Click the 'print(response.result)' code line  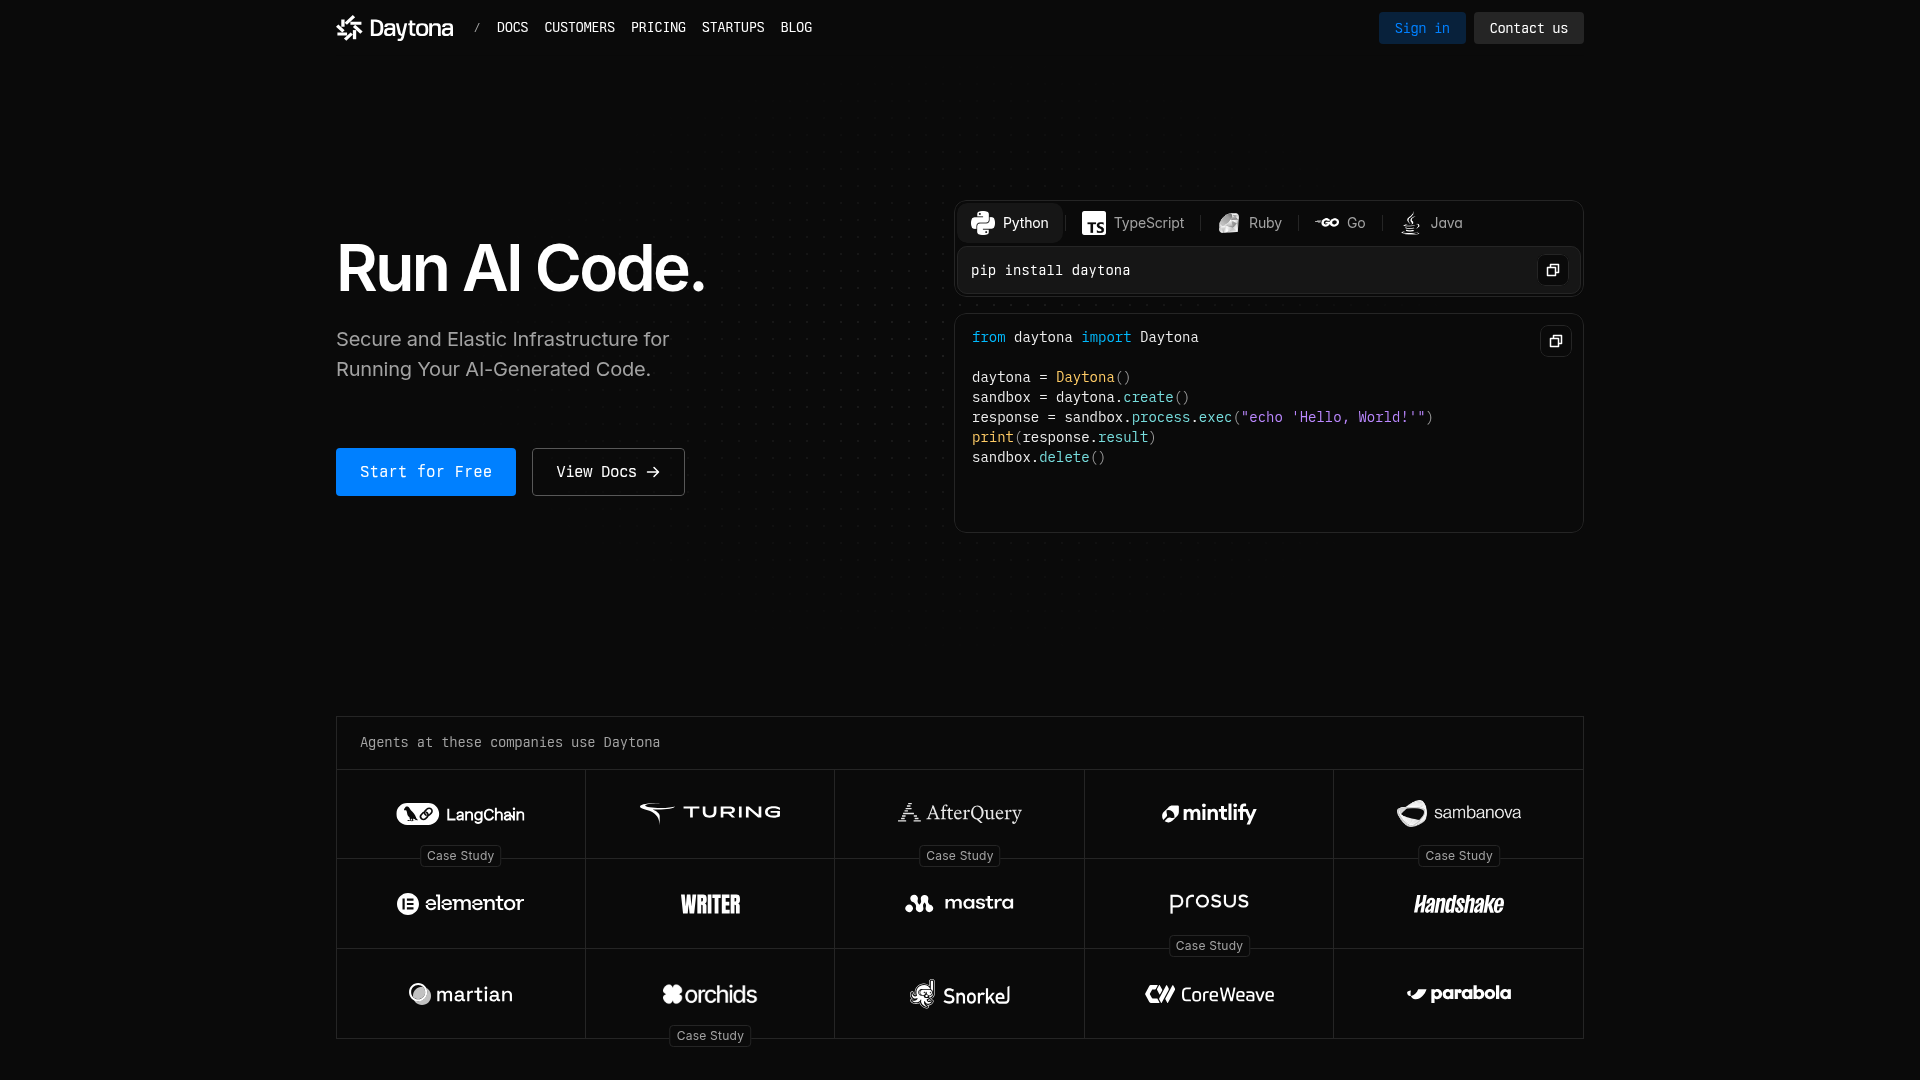tap(1063, 437)
